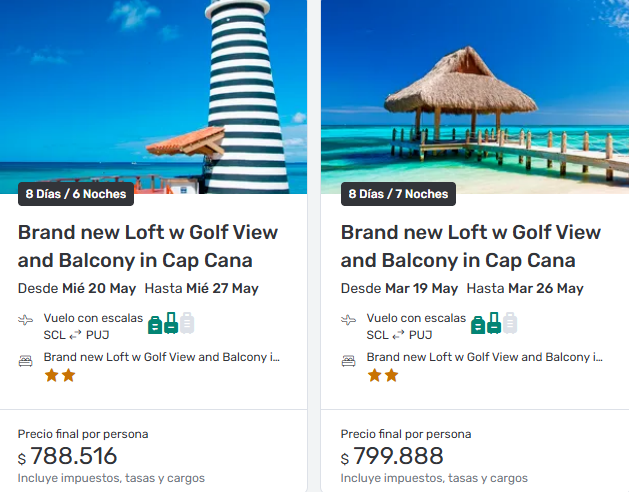
Task: Click the bed icon in the left card
Action: [26, 360]
